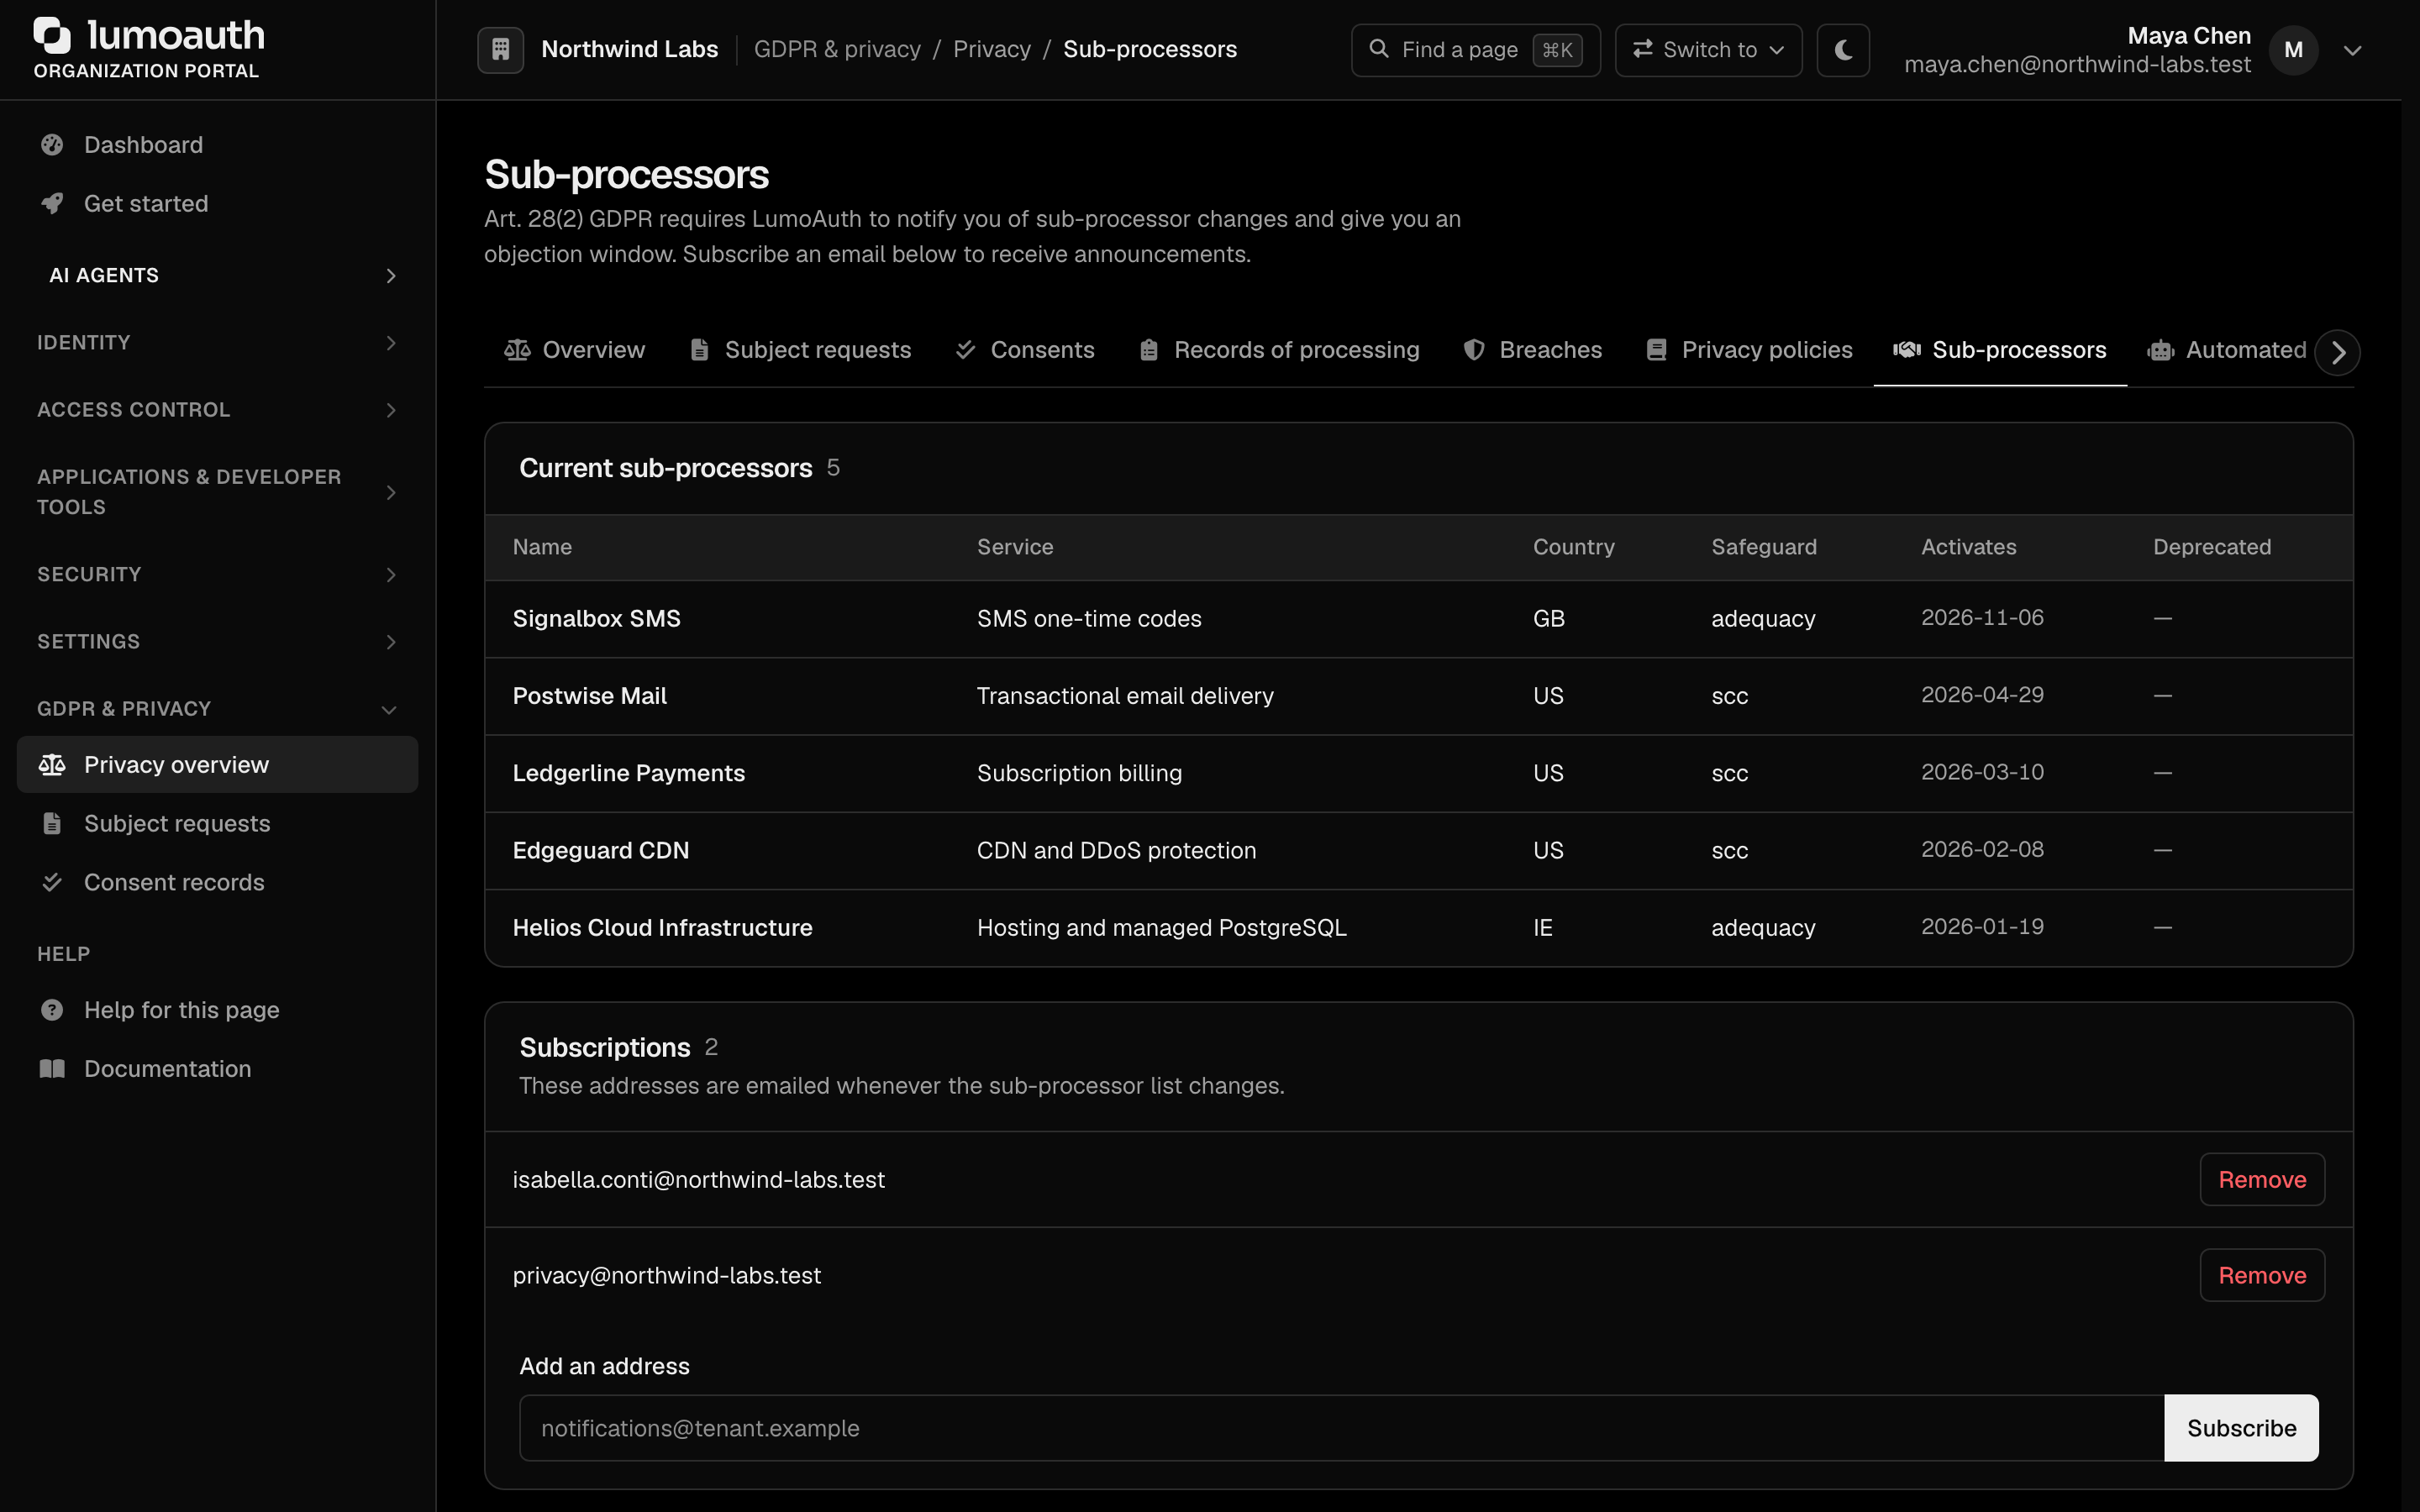The image size is (2420, 1512).
Task: Click Hosting and managed PostgreSQL service cell
Action: 1161,928
